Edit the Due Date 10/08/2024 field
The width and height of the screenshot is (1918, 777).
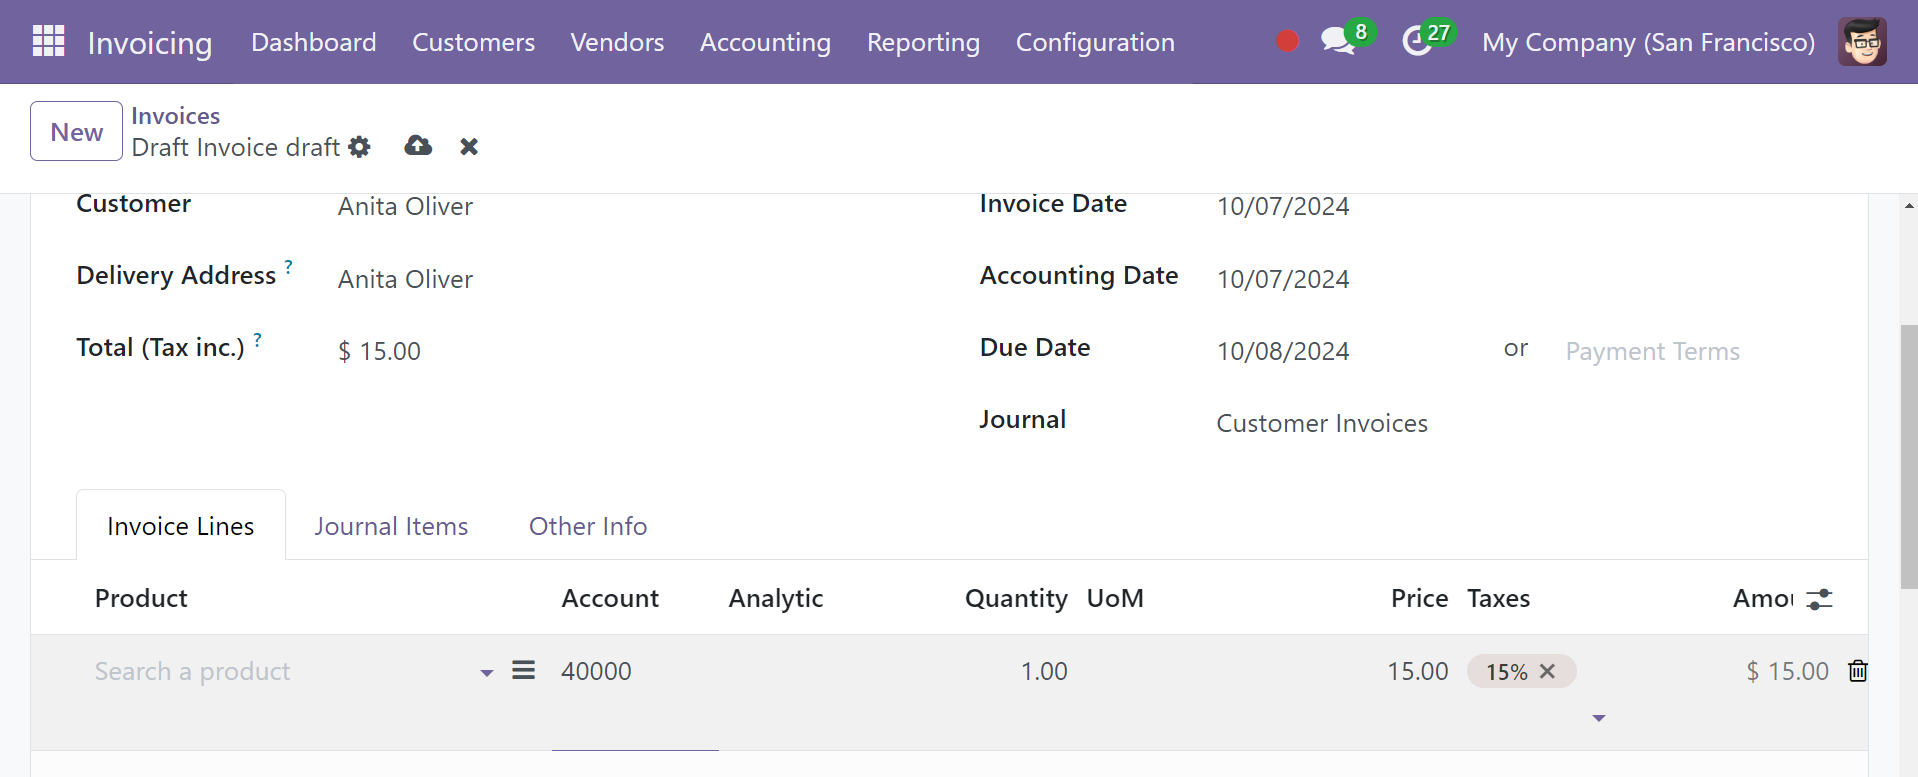[x=1283, y=351]
